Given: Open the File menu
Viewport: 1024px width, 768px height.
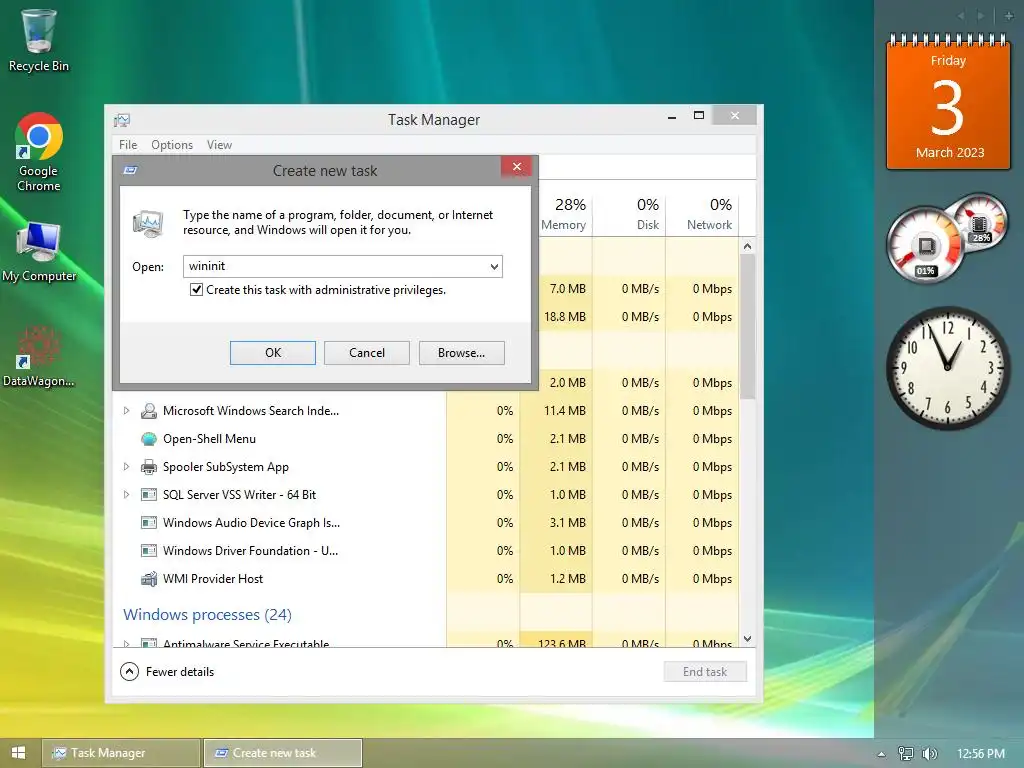Looking at the screenshot, I should (128, 145).
